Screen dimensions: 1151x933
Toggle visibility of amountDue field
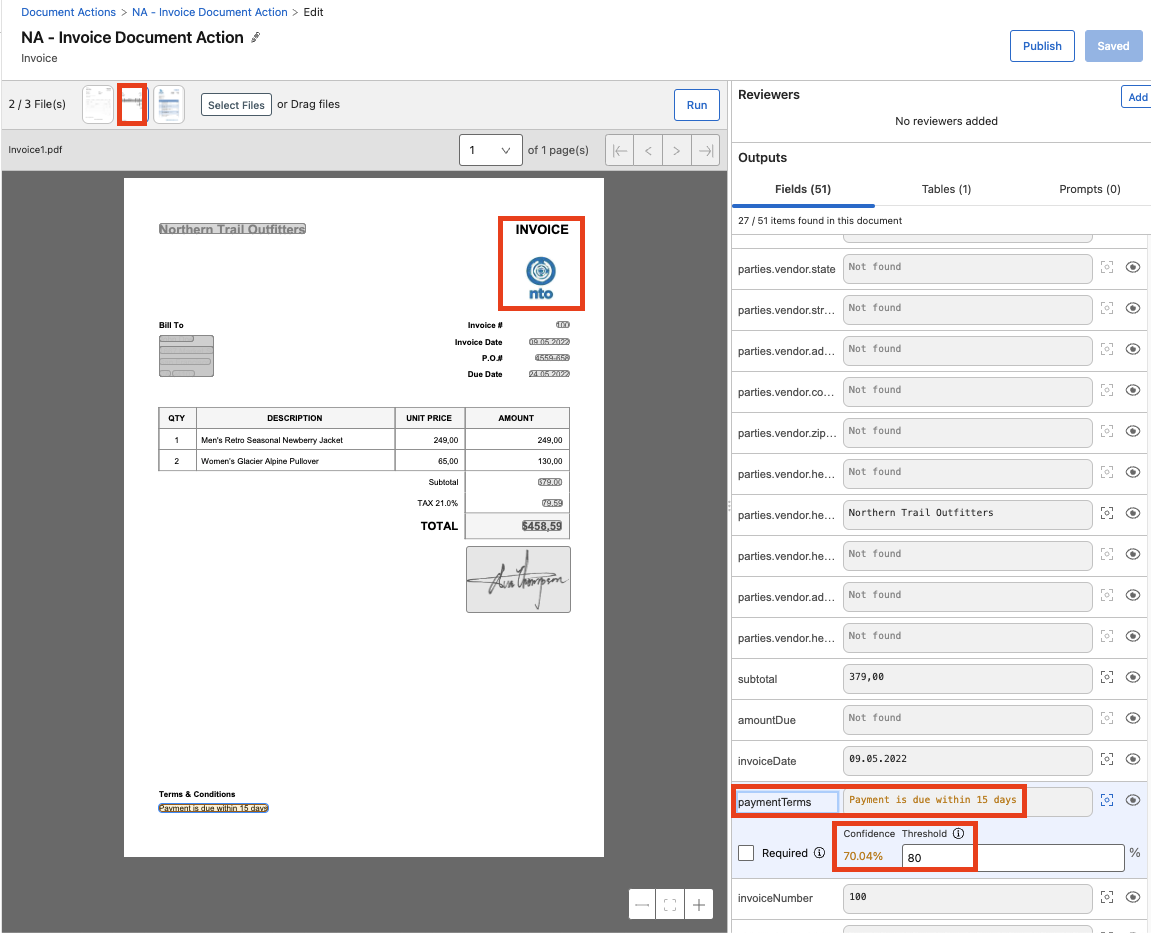coord(1133,718)
